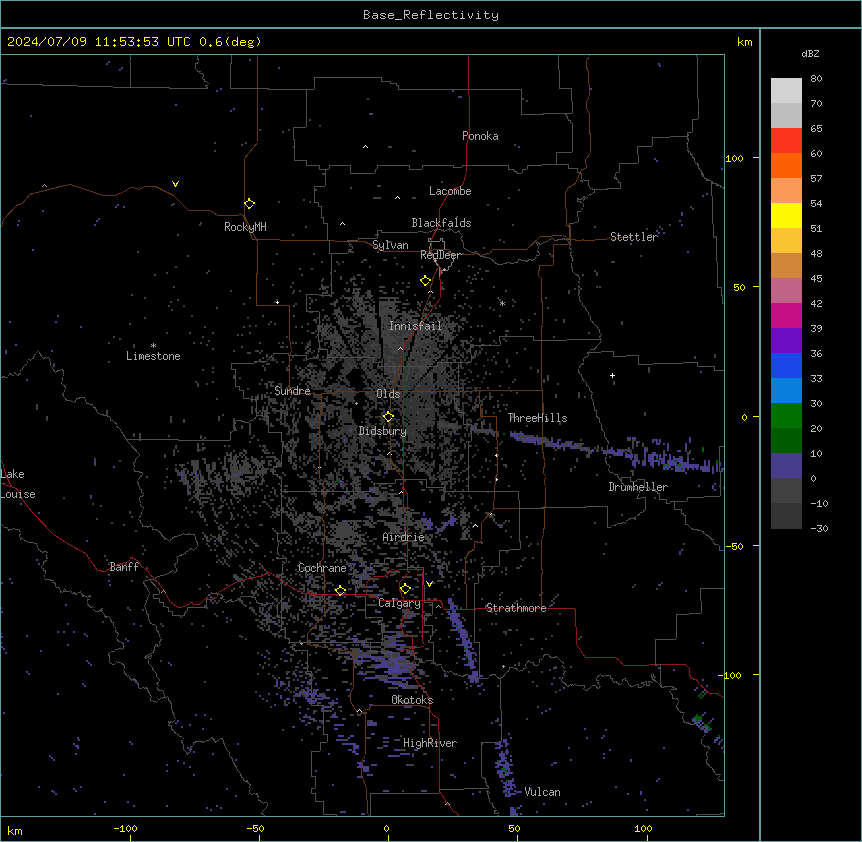Click the Olds town label
This screenshot has height=842, width=862.
(x=388, y=394)
